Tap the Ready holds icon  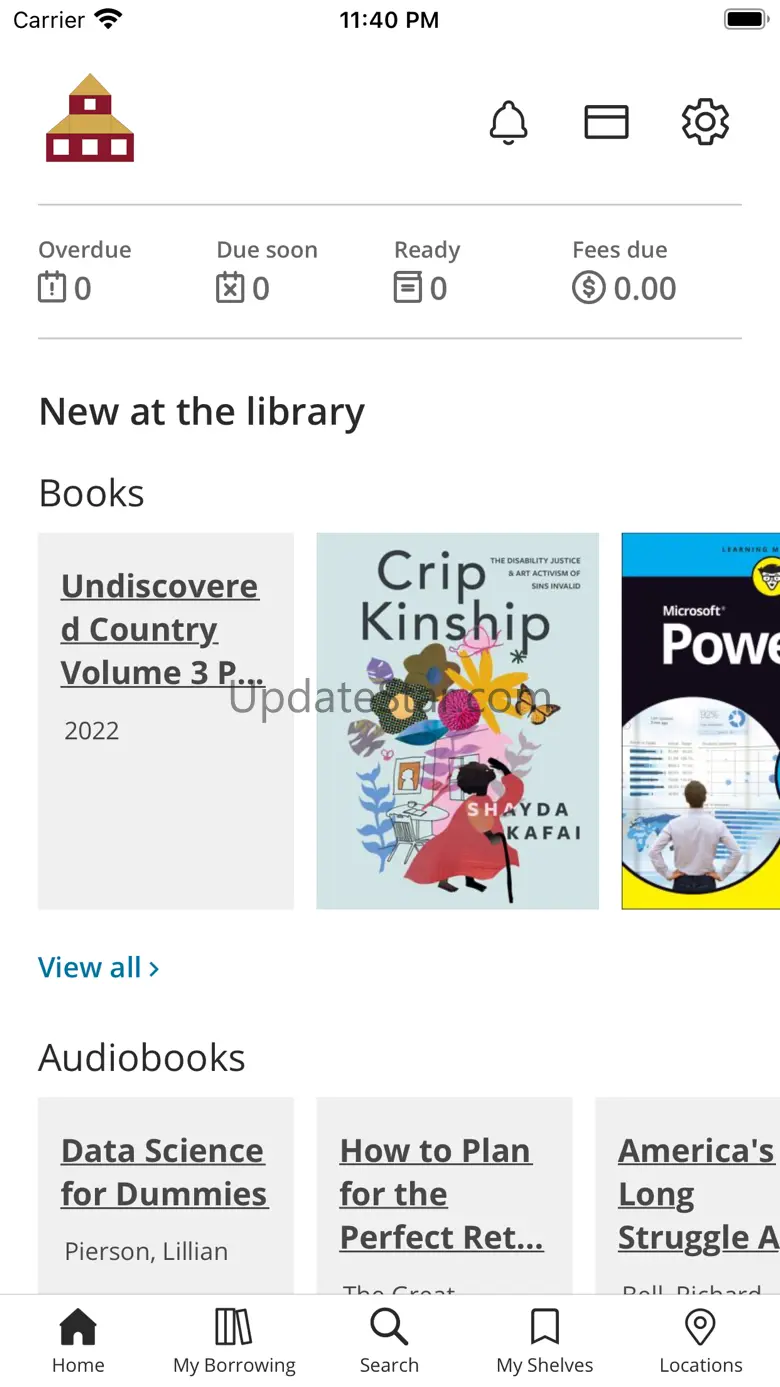point(408,288)
